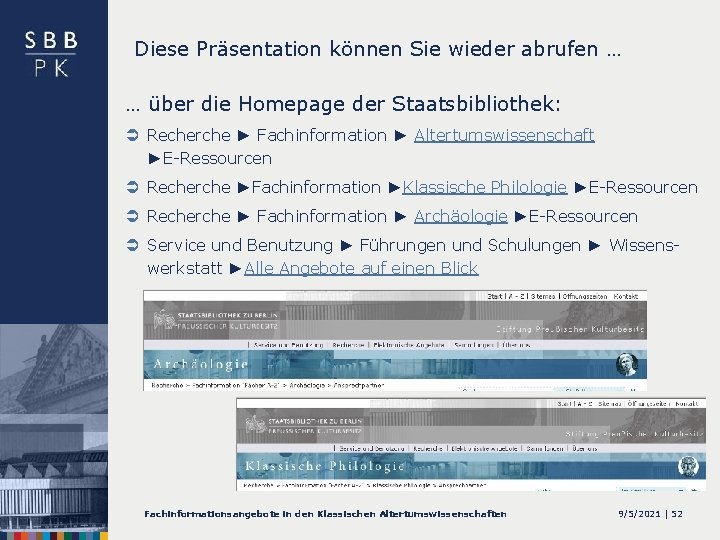This screenshot has width=720, height=540.
Task: Open Über uns in Klassische Philologie screenshot
Action: [585, 448]
